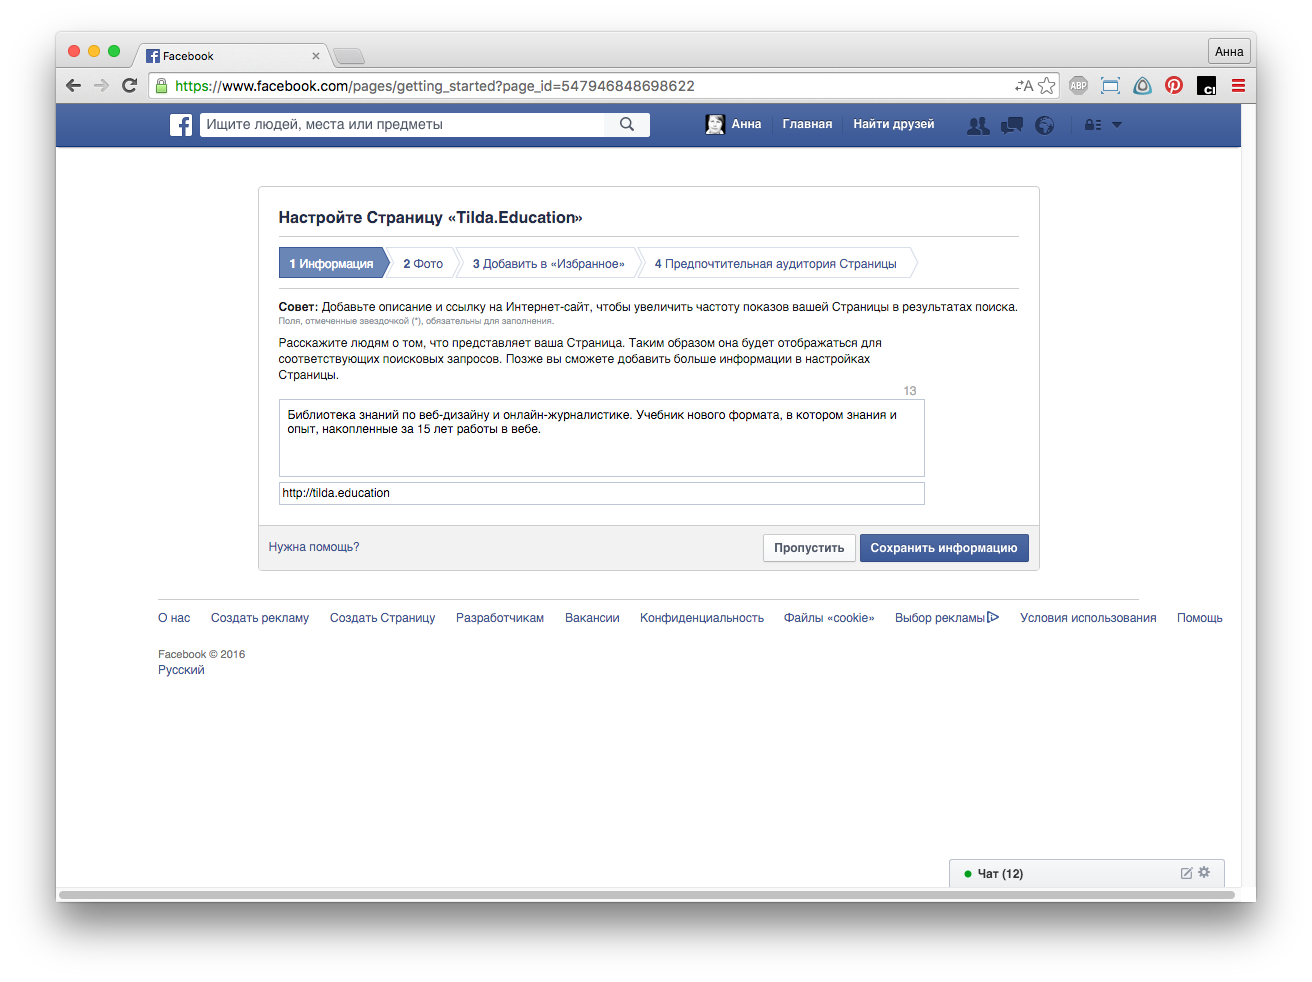Open chat settings gear icon
The height and width of the screenshot is (982, 1312).
pyautogui.click(x=1204, y=873)
